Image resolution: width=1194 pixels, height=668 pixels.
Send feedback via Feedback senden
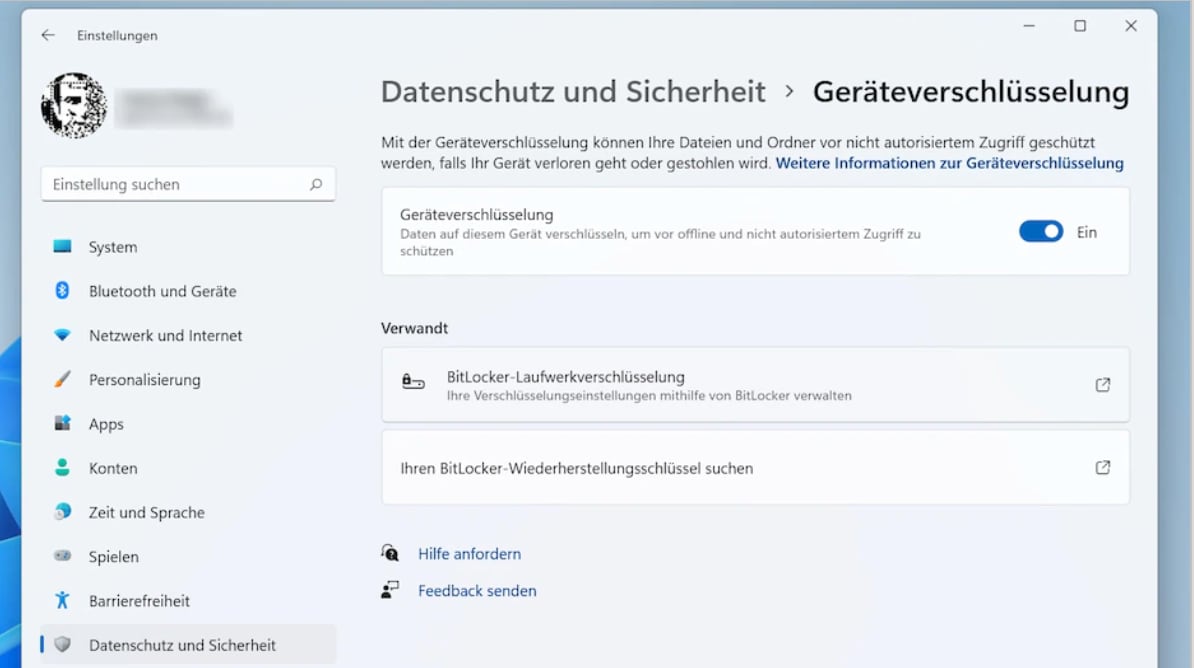477,590
